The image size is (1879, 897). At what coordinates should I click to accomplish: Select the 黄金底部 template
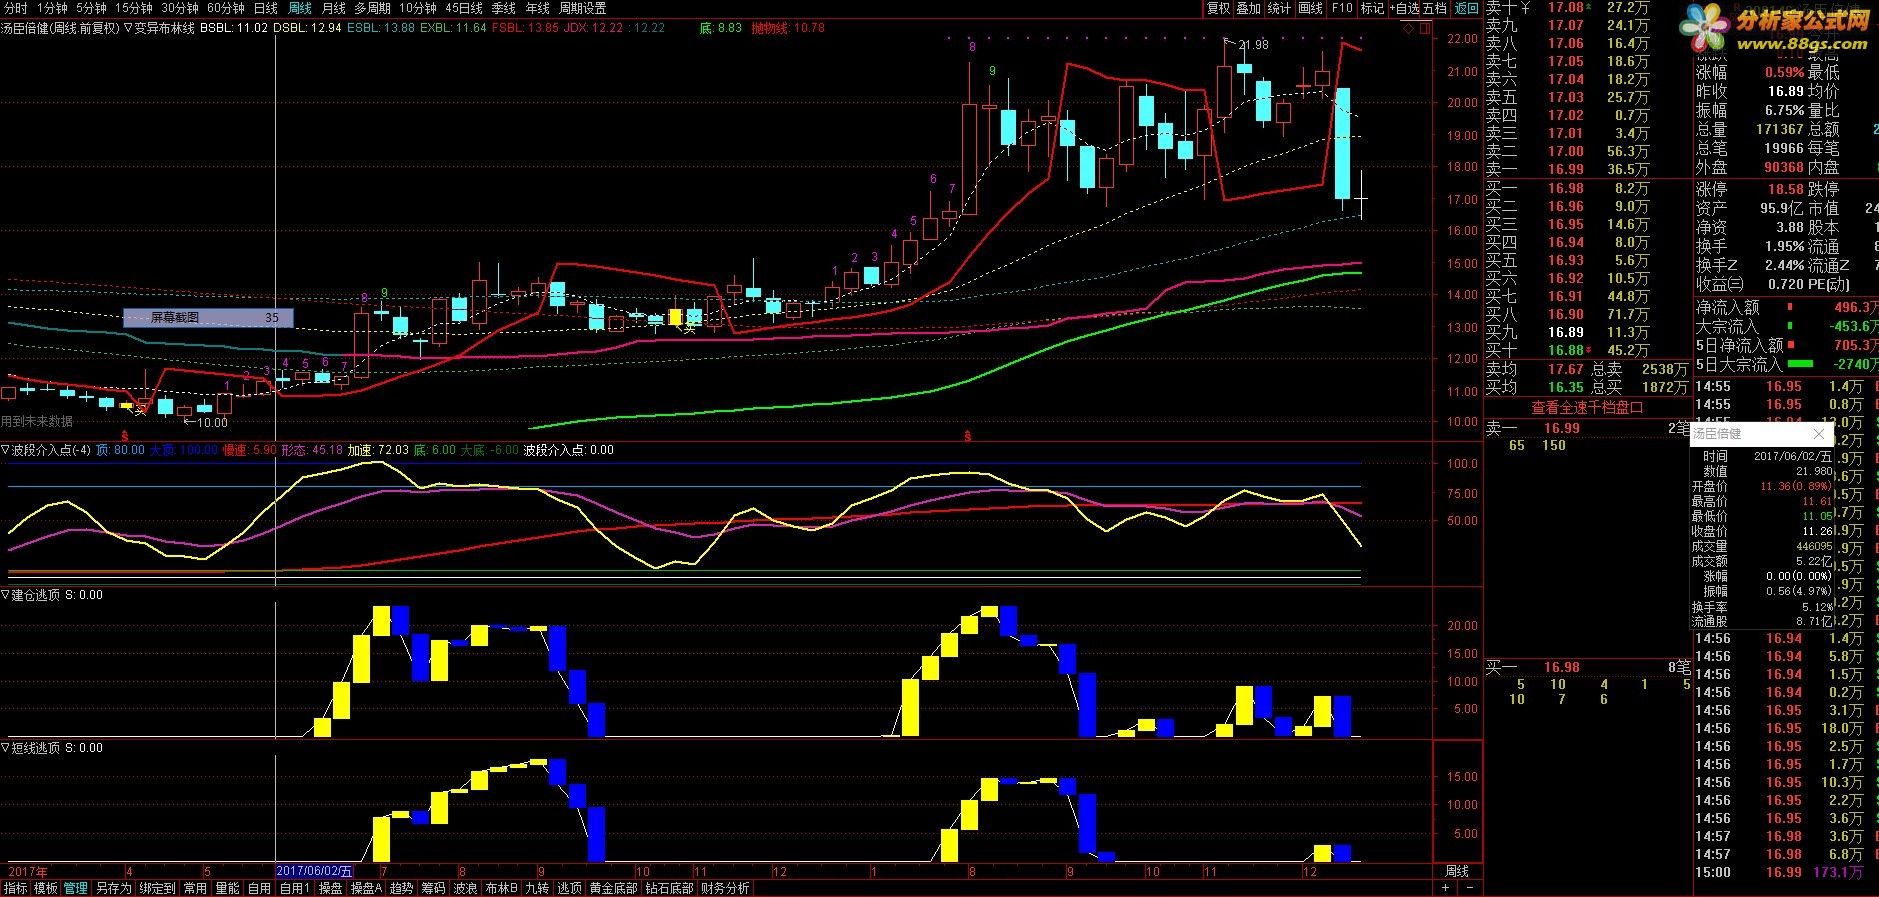[x=613, y=888]
